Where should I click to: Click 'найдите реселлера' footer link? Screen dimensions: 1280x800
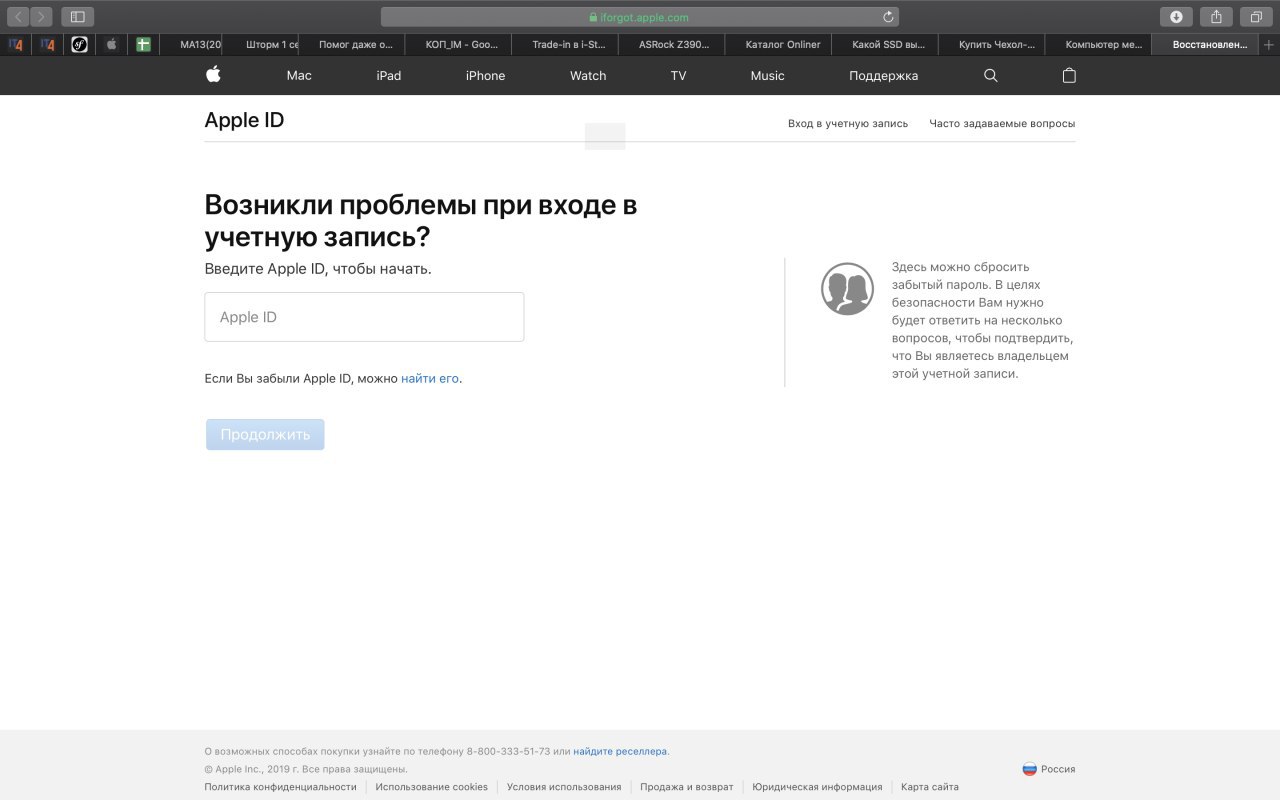(621, 751)
